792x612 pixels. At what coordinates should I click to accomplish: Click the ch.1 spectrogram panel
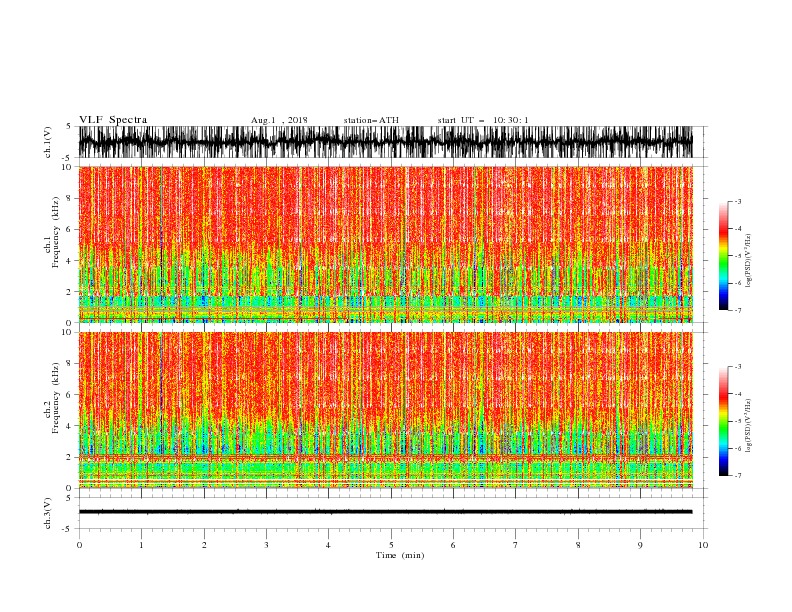click(x=385, y=244)
